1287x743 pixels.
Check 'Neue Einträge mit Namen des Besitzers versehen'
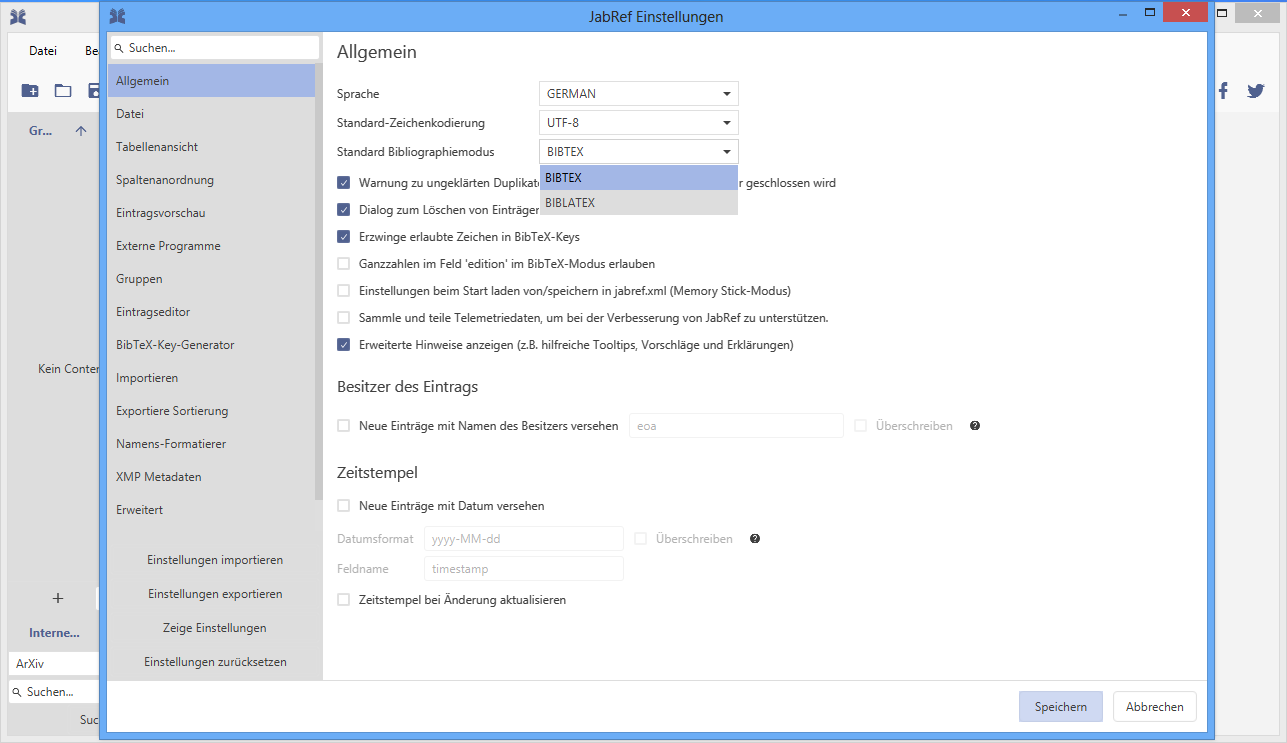(344, 426)
